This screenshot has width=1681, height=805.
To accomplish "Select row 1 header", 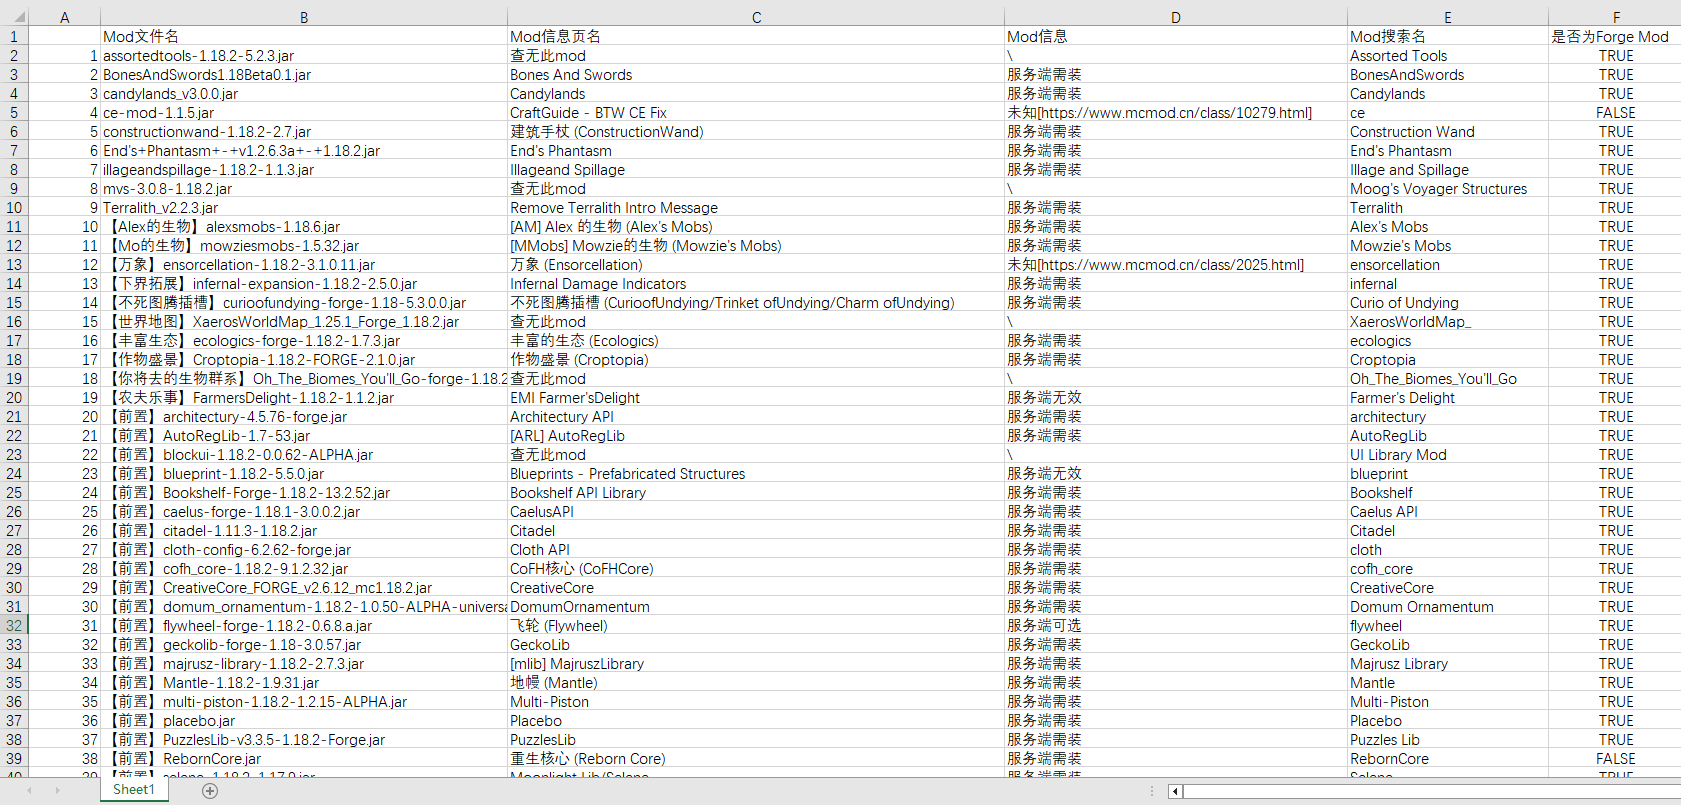I will tap(14, 36).
